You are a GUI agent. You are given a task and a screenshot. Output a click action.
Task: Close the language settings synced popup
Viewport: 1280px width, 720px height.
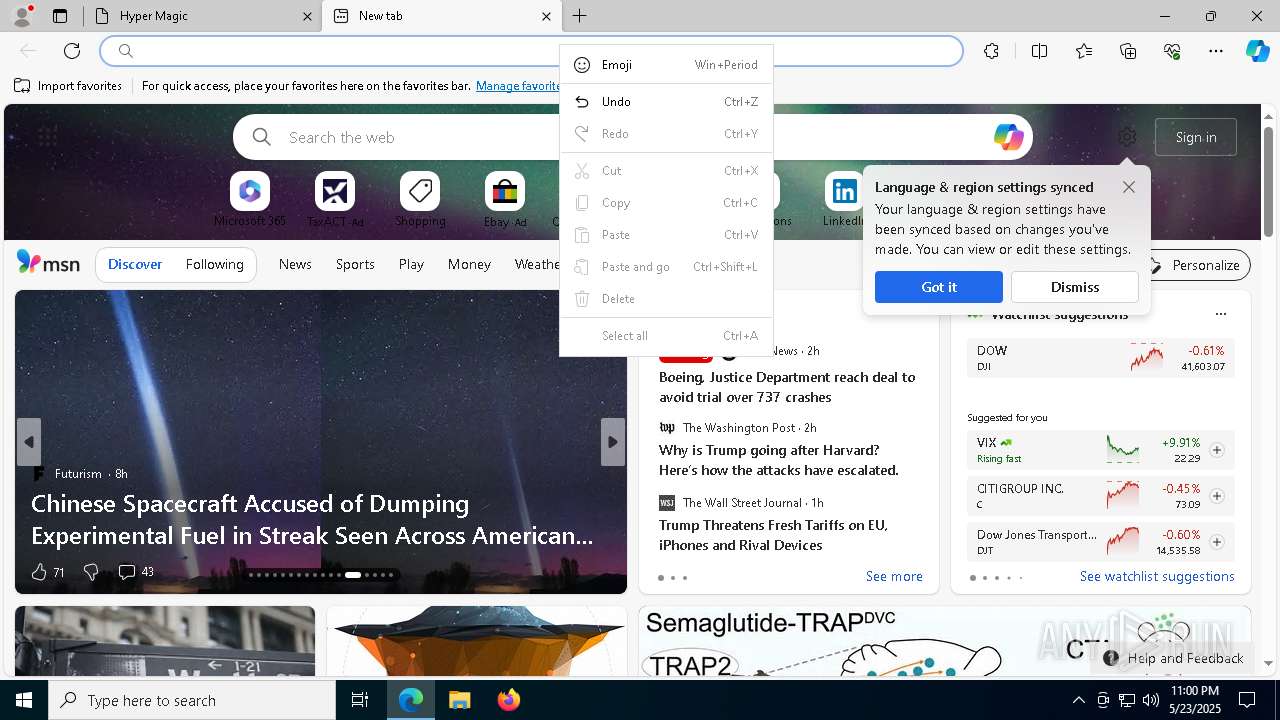coord(1129,187)
